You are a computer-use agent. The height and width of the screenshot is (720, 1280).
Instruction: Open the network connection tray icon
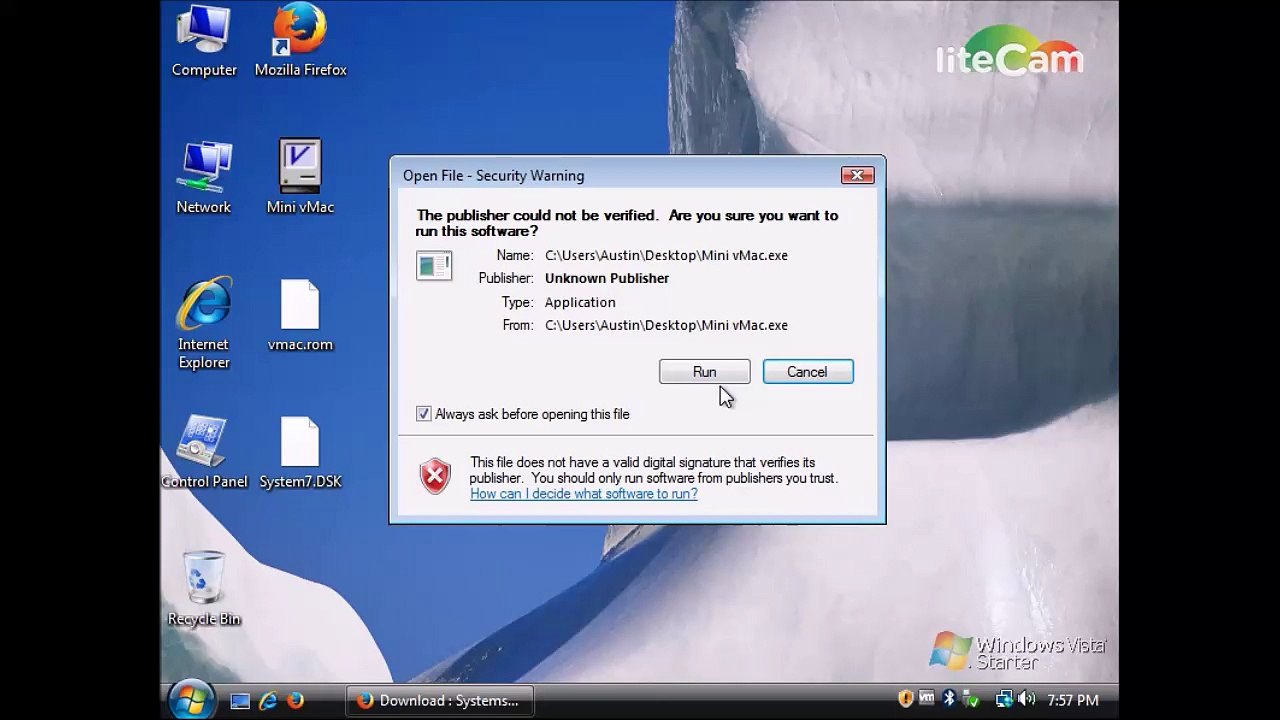pos(1003,700)
